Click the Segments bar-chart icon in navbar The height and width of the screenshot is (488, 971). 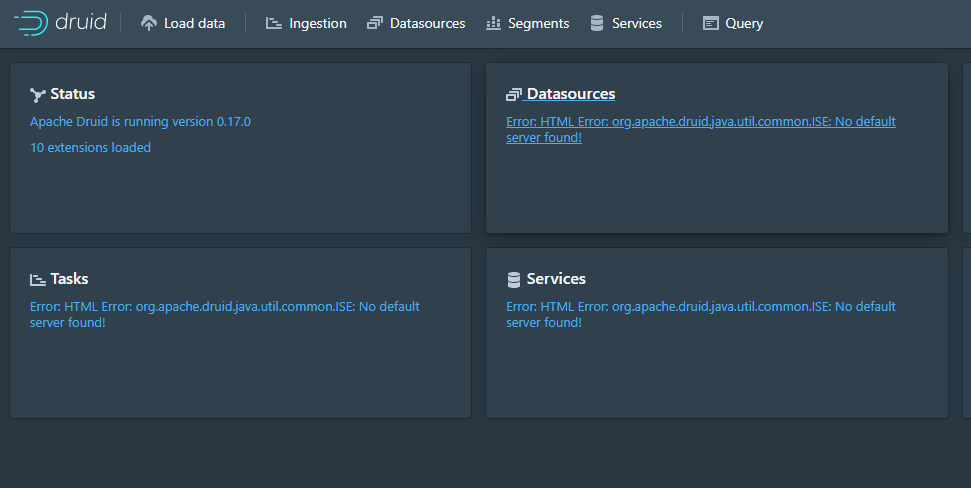pyautogui.click(x=493, y=23)
